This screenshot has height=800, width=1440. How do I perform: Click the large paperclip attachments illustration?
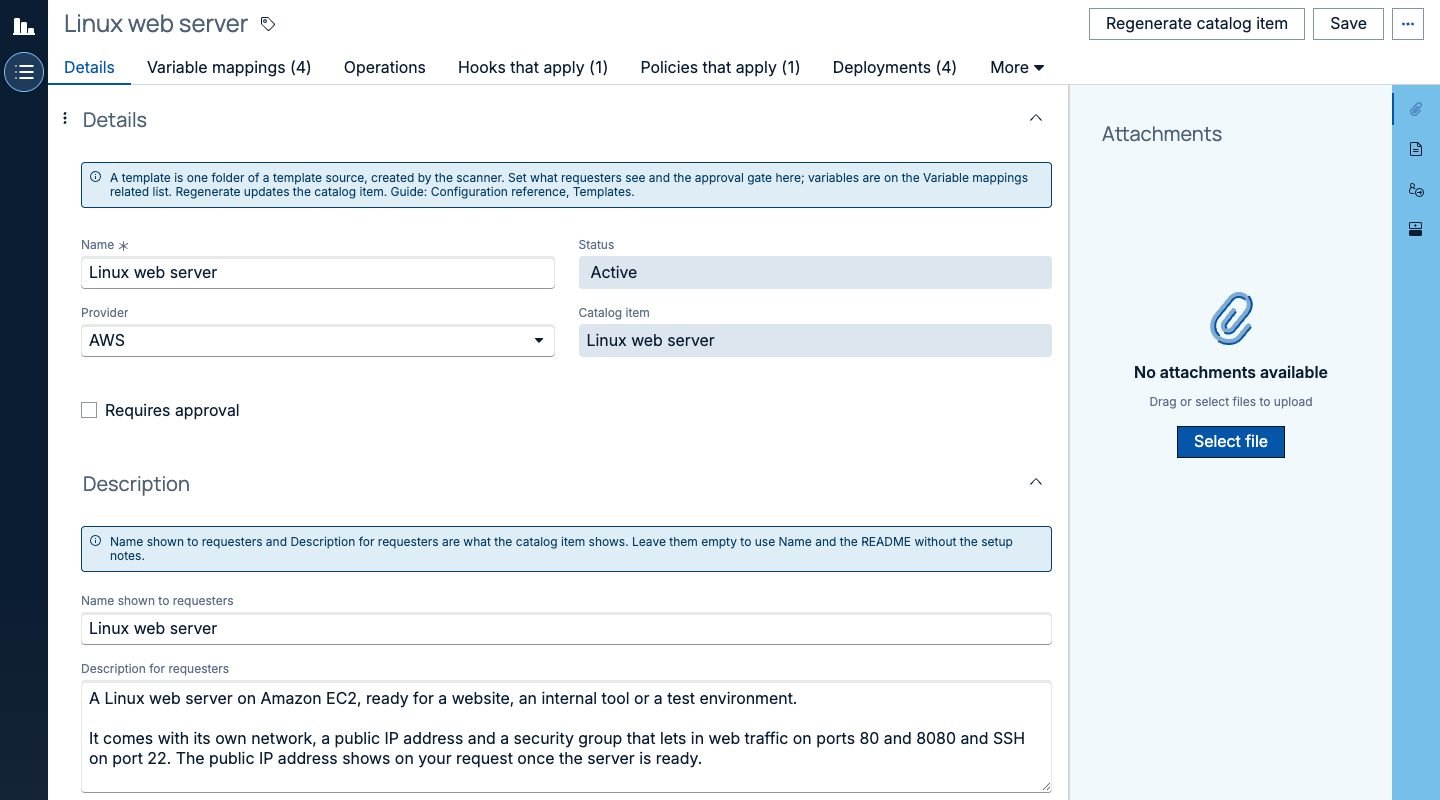point(1231,319)
